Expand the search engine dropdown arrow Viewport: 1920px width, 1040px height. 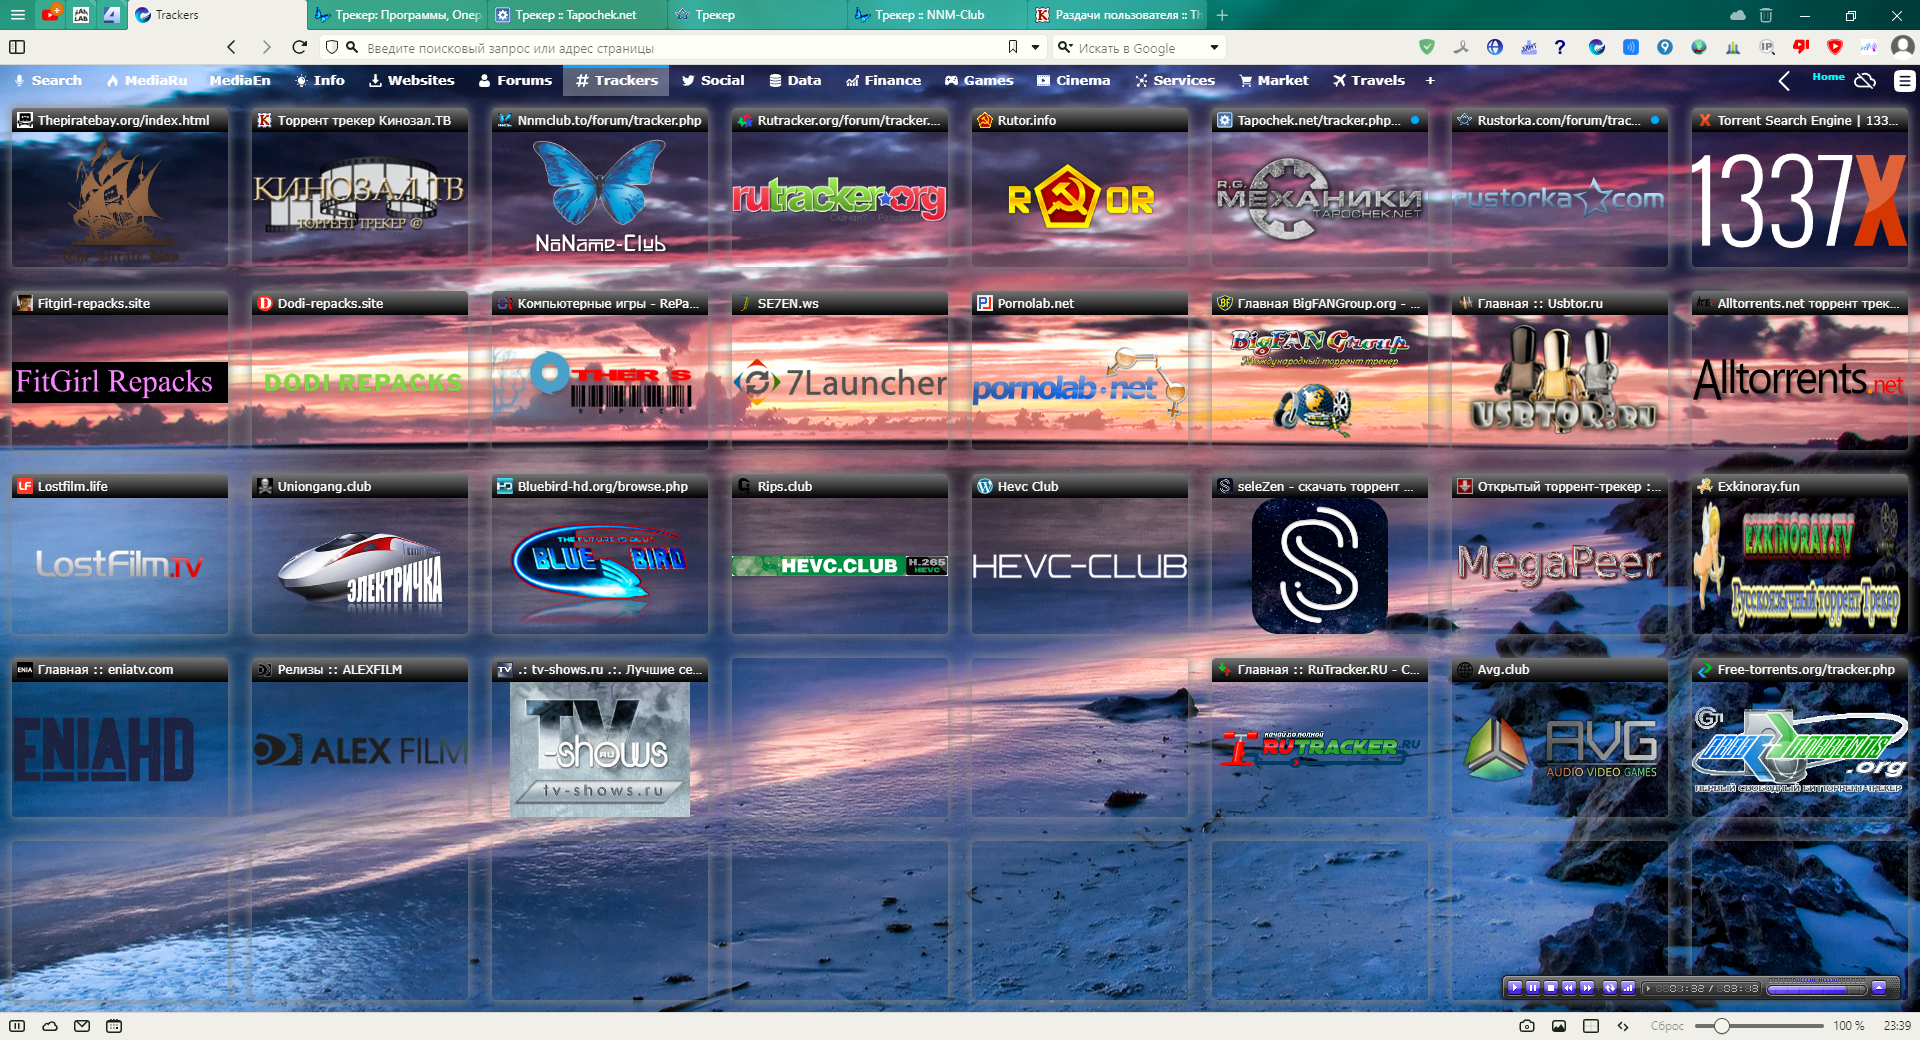coord(1214,47)
